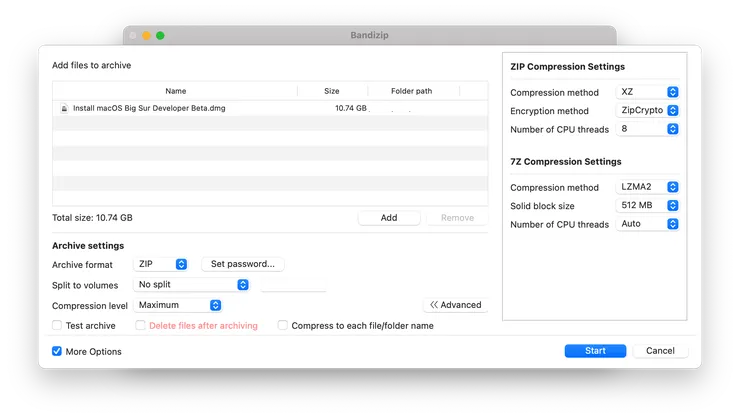This screenshot has height=419, width=740.
Task: Select Install macOS Big Sur Developer Beta.dmg row
Action: click(270, 109)
